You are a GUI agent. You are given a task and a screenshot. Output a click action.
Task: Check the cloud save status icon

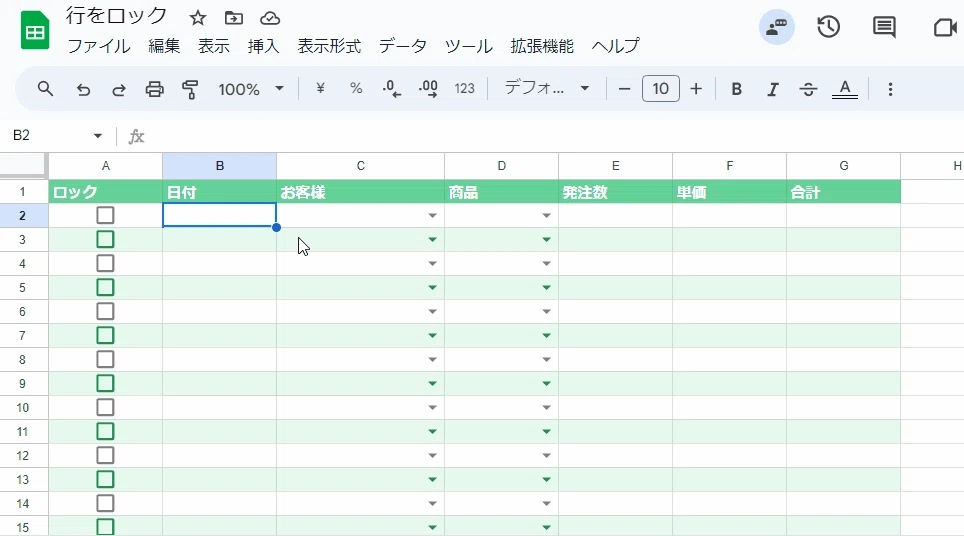tap(270, 18)
